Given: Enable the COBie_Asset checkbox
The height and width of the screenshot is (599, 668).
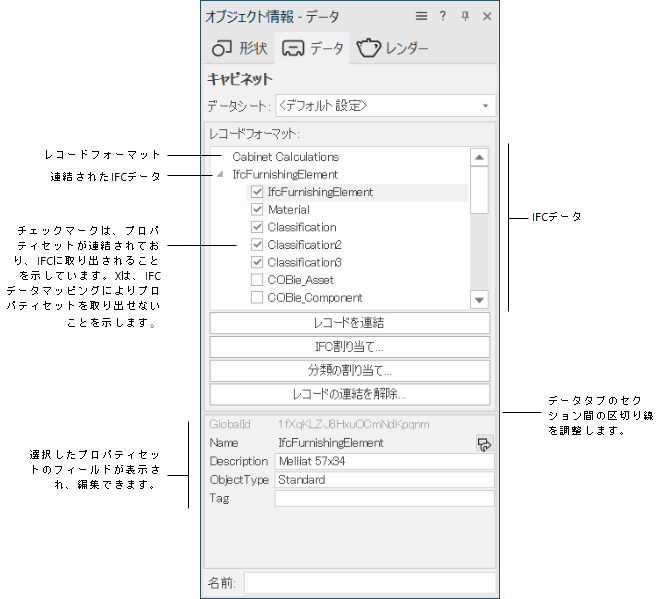Looking at the screenshot, I should pos(256,279).
